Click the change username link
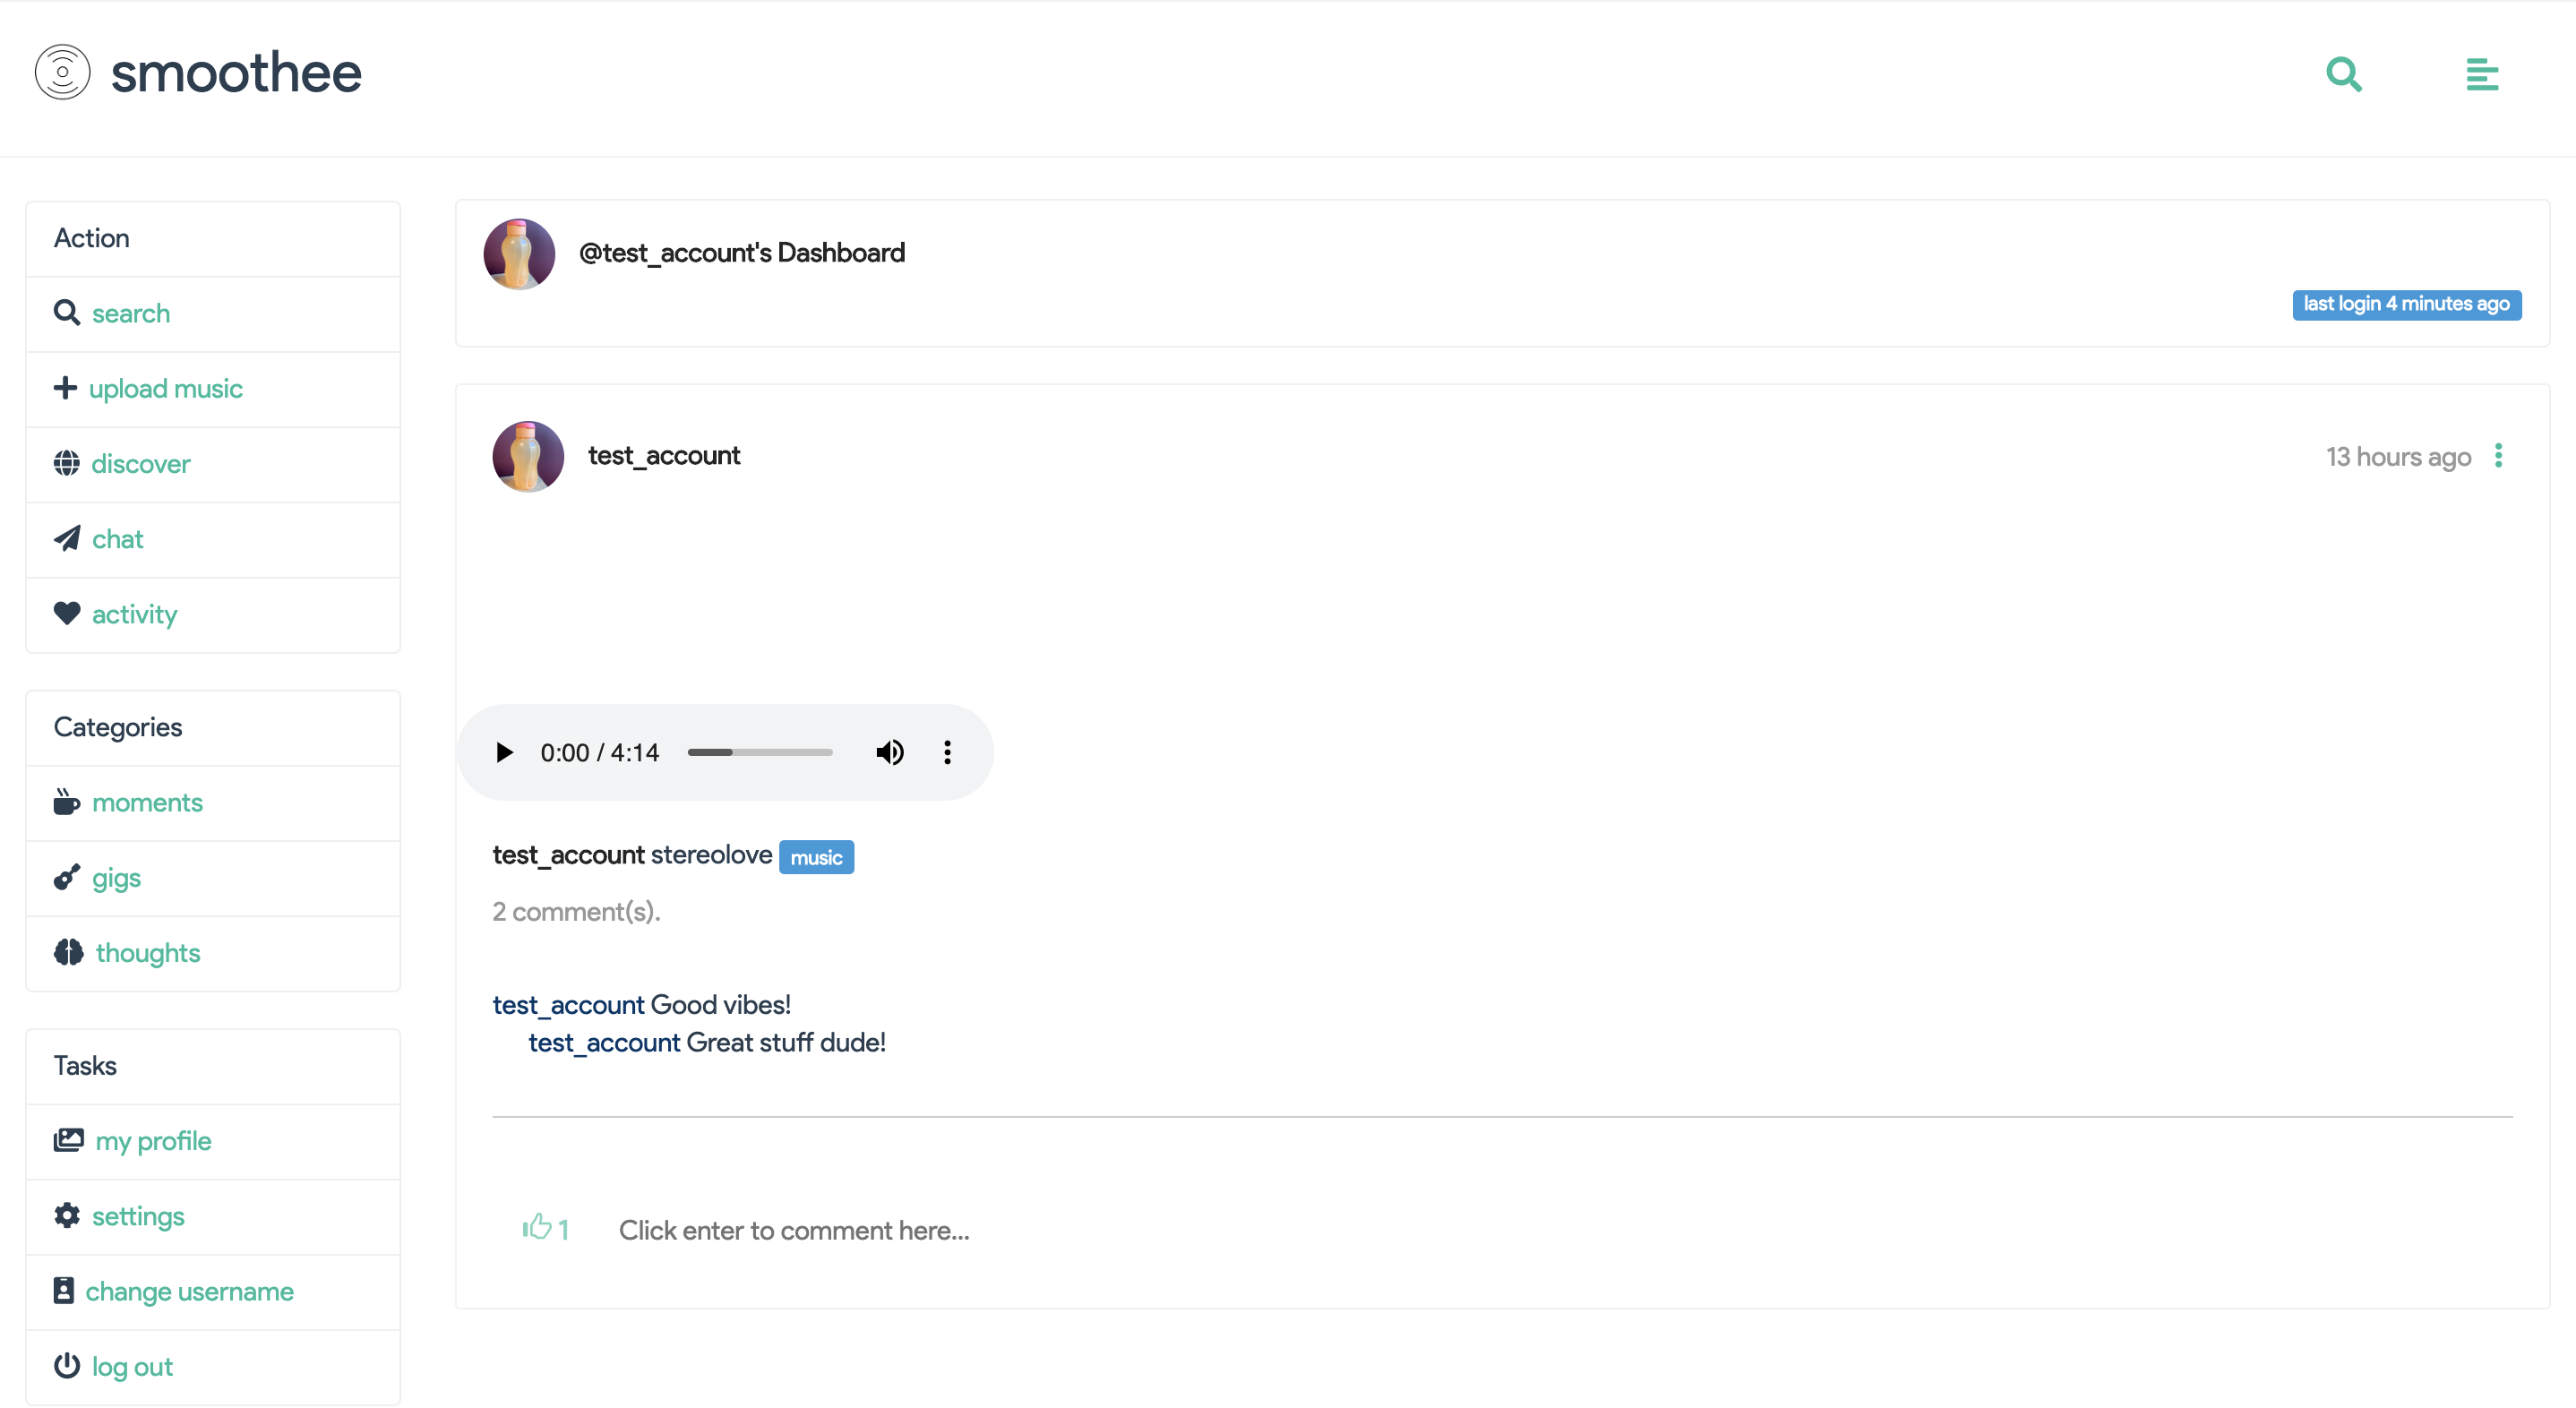The width and height of the screenshot is (2576, 1408). point(189,1291)
